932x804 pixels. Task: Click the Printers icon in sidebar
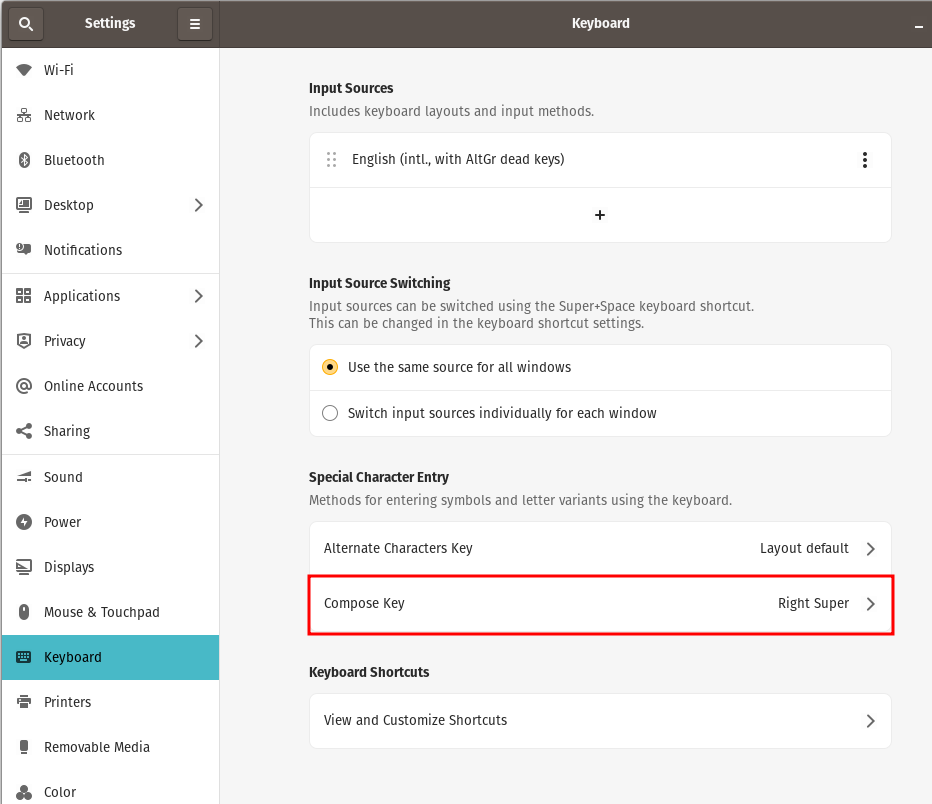pyautogui.click(x=24, y=702)
